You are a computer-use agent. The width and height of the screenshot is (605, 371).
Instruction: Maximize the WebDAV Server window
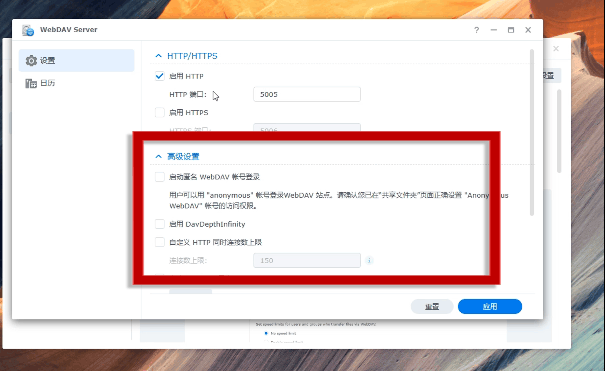coord(511,30)
